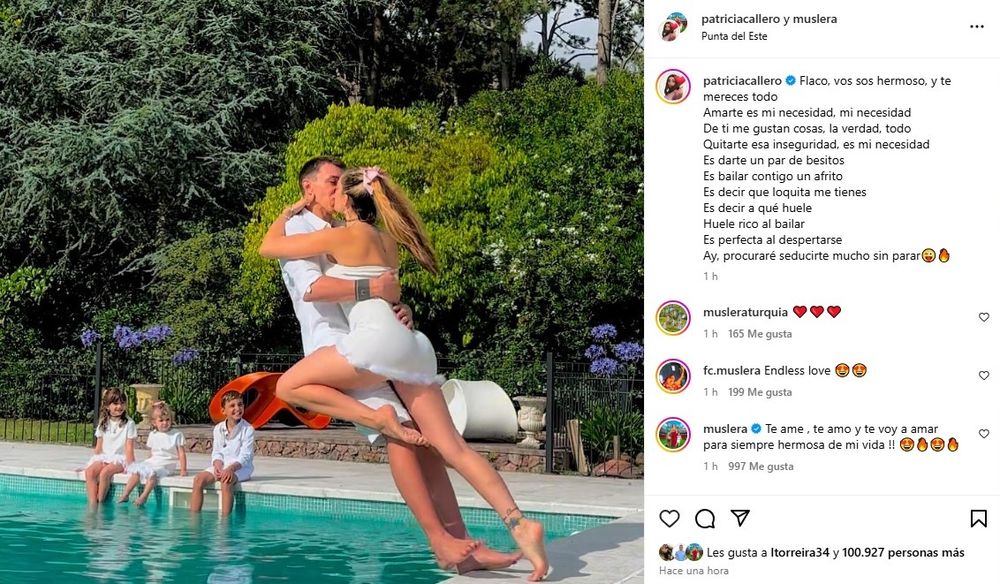This screenshot has height=584, width=1000.
Task: View the 997 Me gusta count
Action: pos(760,467)
